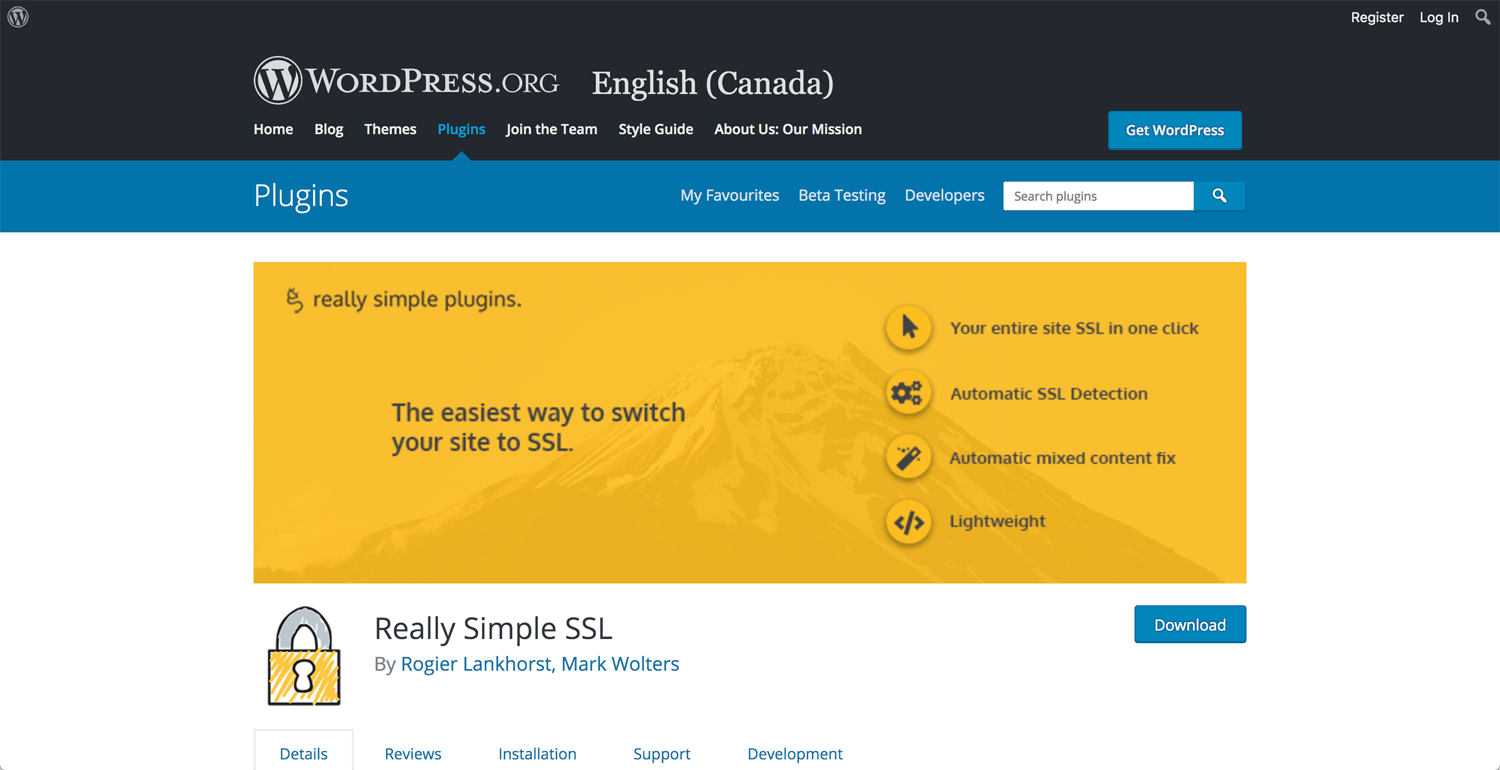Image resolution: width=1500 pixels, height=770 pixels.
Task: Click the really simple plugins logo
Action: 403,299
